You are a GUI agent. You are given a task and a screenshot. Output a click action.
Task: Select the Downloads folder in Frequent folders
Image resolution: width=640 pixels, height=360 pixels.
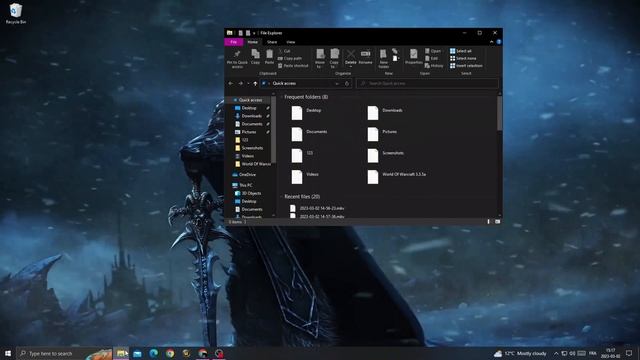385,113
